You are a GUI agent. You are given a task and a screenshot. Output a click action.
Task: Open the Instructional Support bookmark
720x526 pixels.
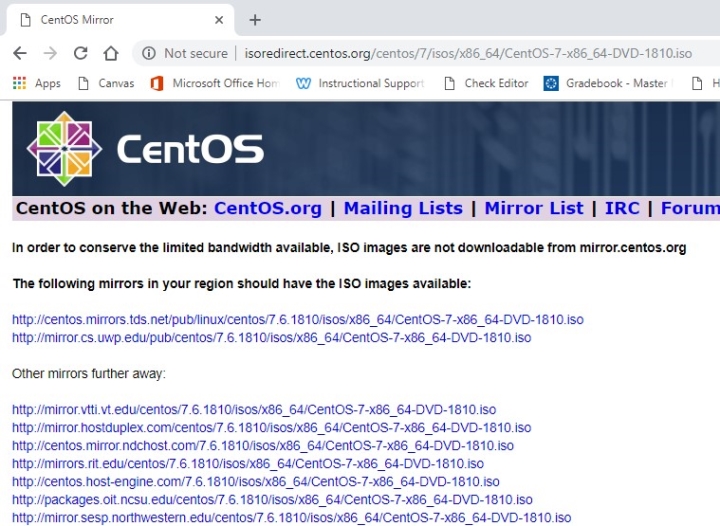[x=361, y=83]
